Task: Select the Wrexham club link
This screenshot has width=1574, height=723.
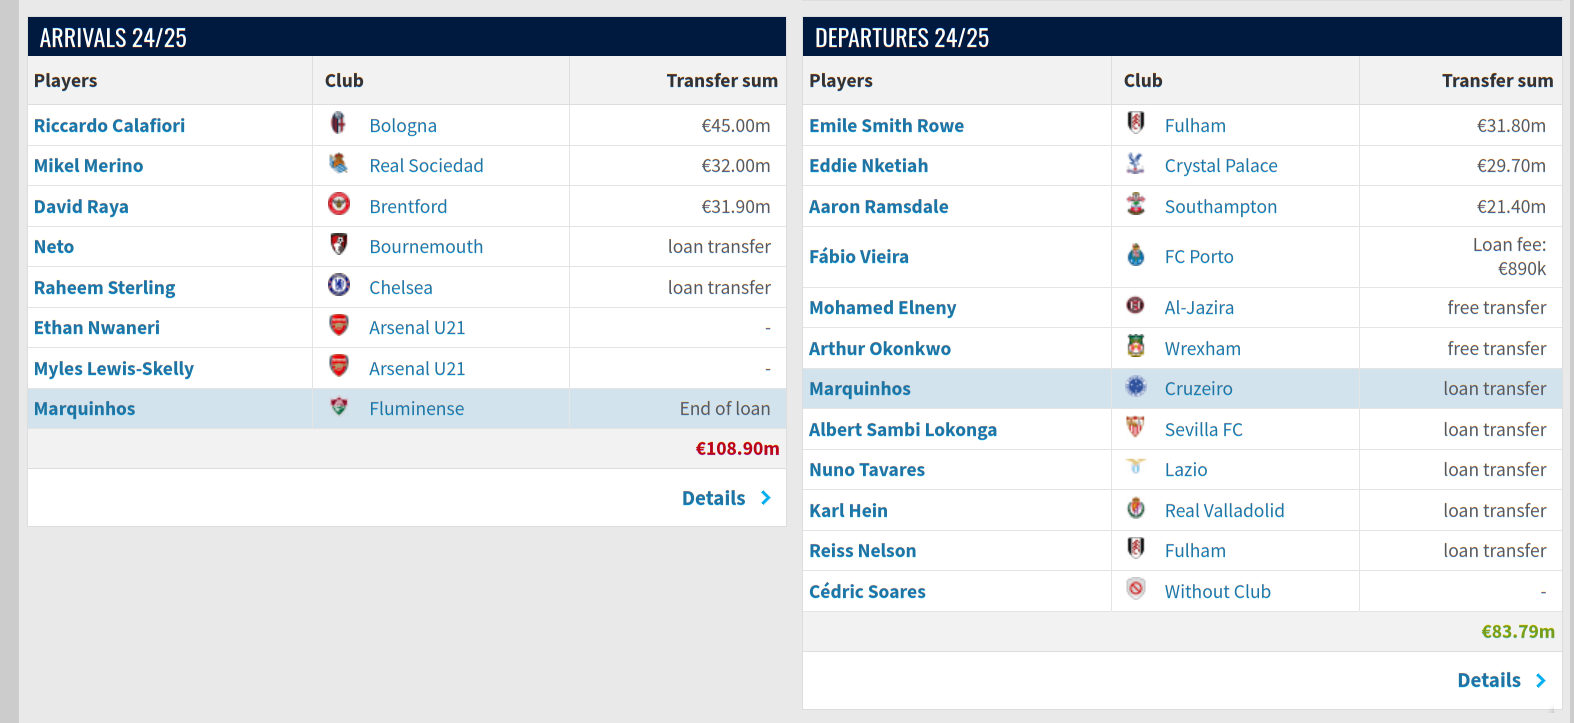Action: (x=1202, y=348)
